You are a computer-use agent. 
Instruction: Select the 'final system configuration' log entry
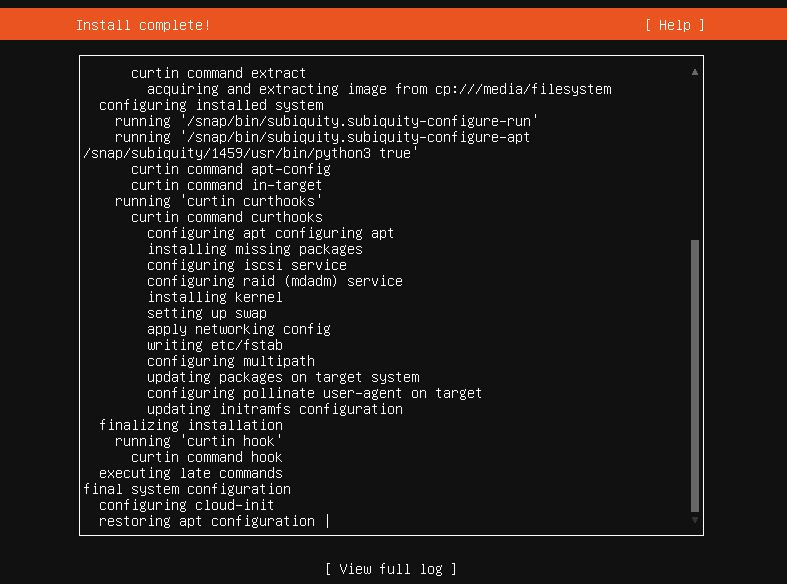[x=187, y=489]
